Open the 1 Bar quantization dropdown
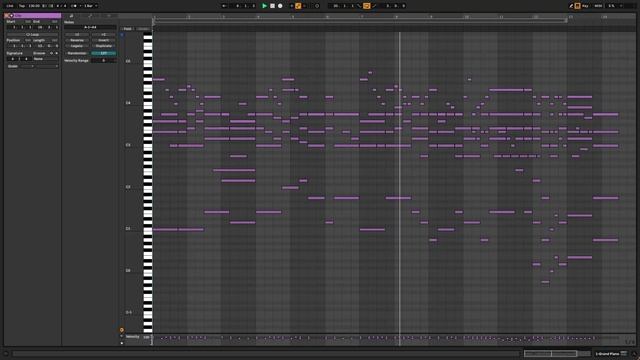640x360 pixels. (x=91, y=6)
